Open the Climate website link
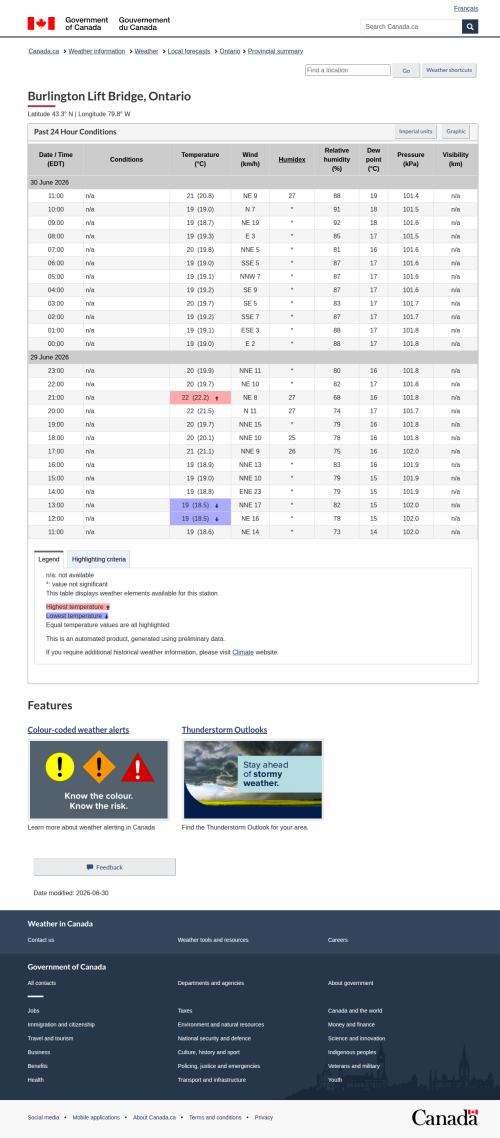This screenshot has width=500, height=1138. tap(242, 652)
